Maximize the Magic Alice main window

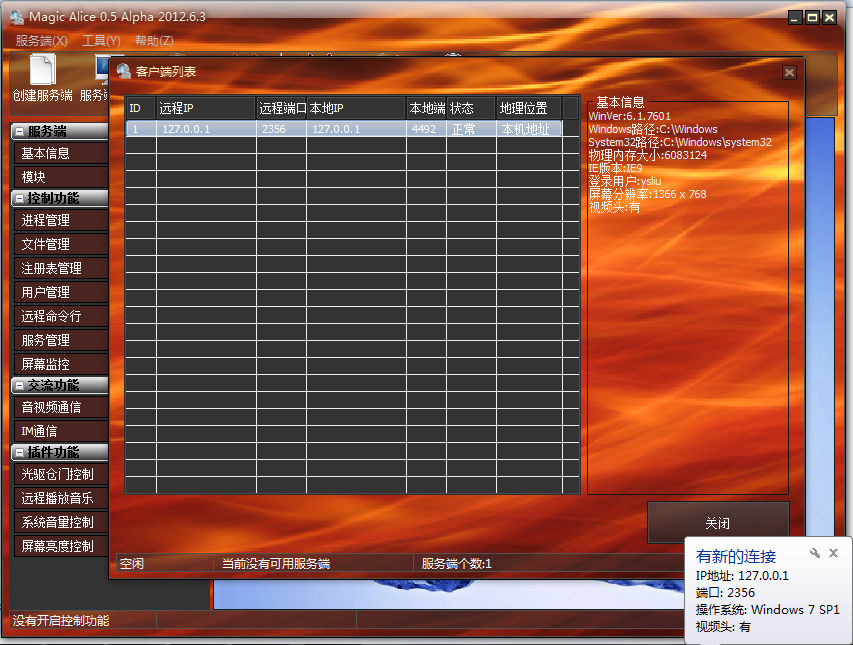(812, 17)
